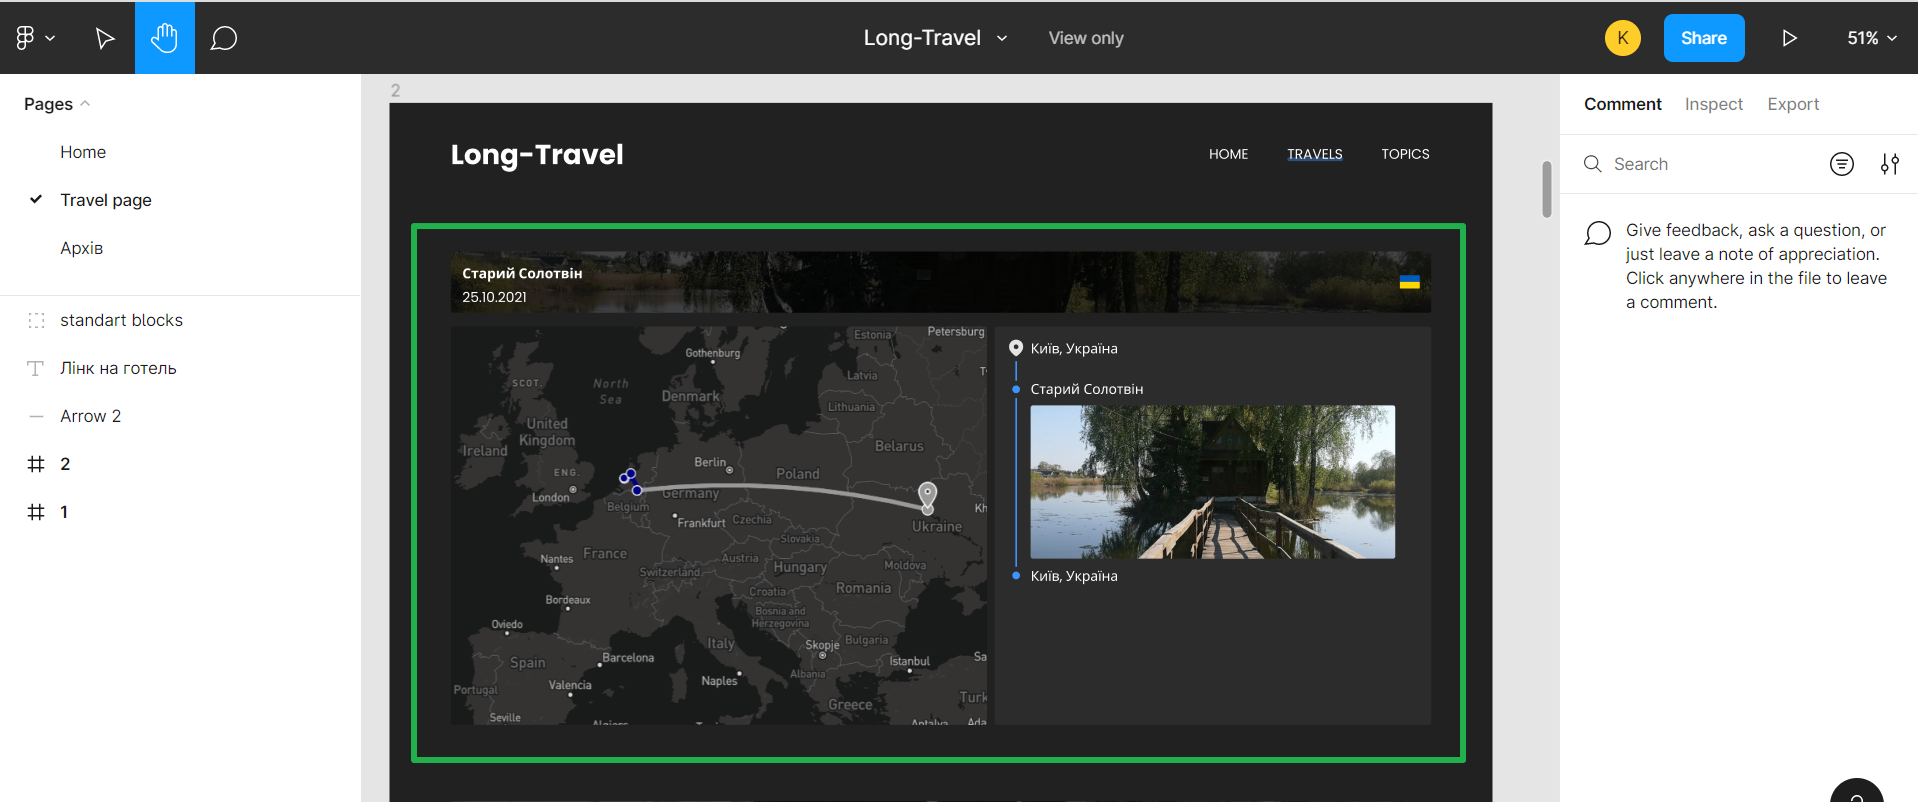The image size is (1918, 802).
Task: Click the line icon of Arrow 2
Action: click(36, 416)
